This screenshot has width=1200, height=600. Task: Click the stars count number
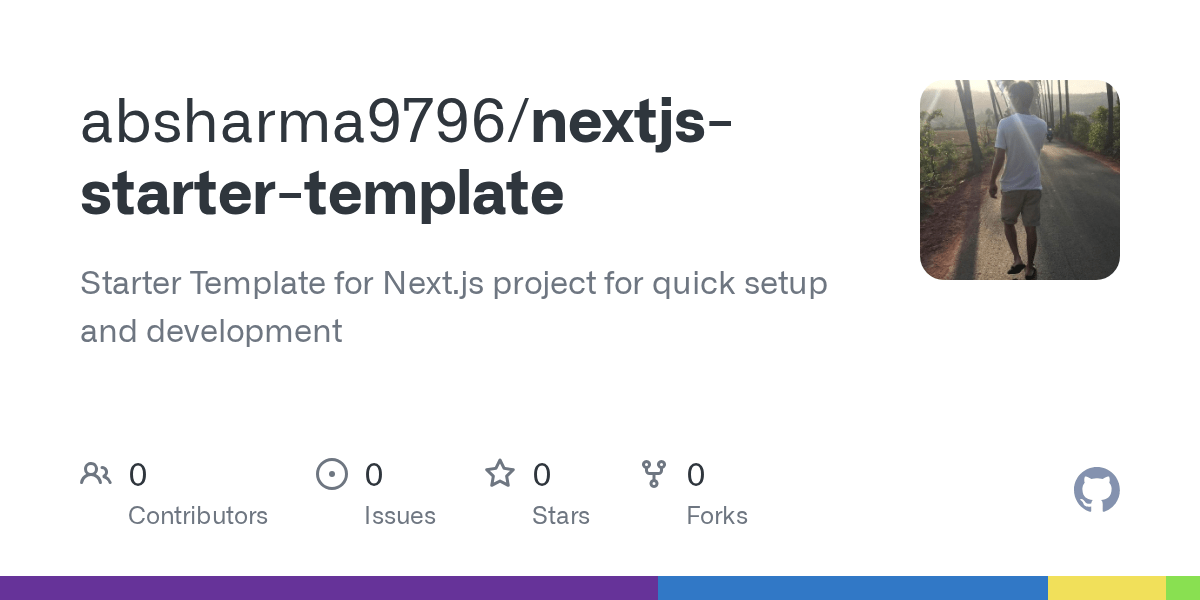pos(542,474)
